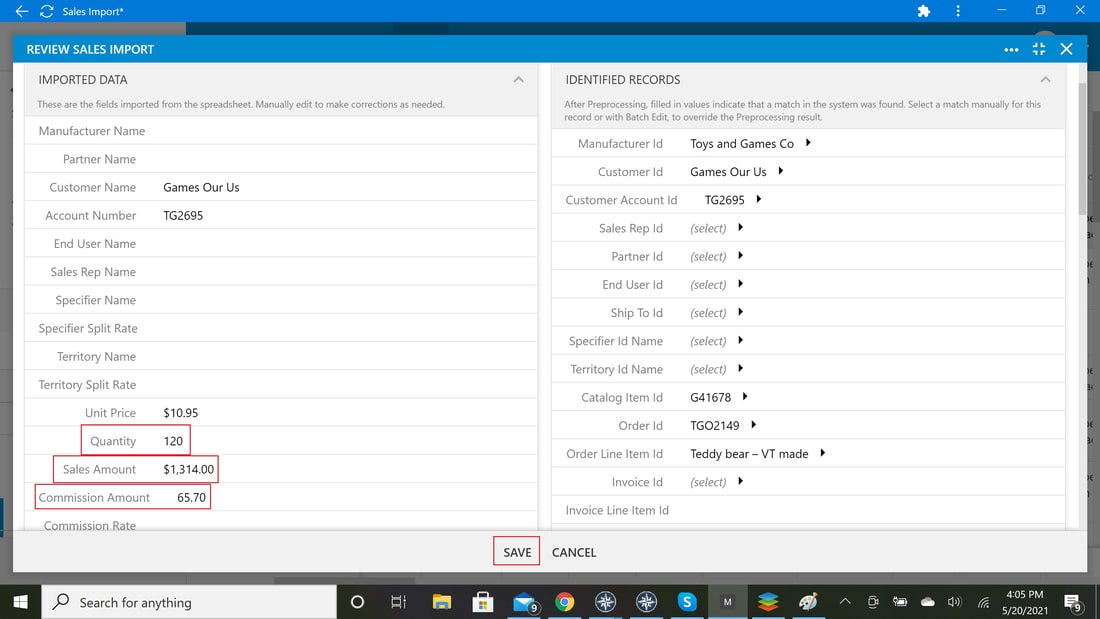Viewport: 1100px width, 619px height.
Task: Click the back arrow in title bar
Action: coord(22,11)
